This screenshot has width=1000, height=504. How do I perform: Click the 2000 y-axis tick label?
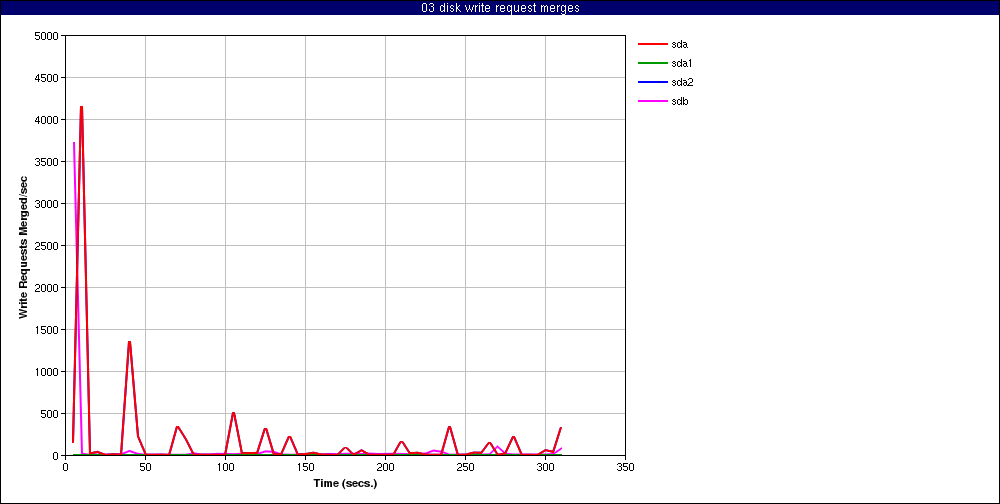(x=47, y=288)
